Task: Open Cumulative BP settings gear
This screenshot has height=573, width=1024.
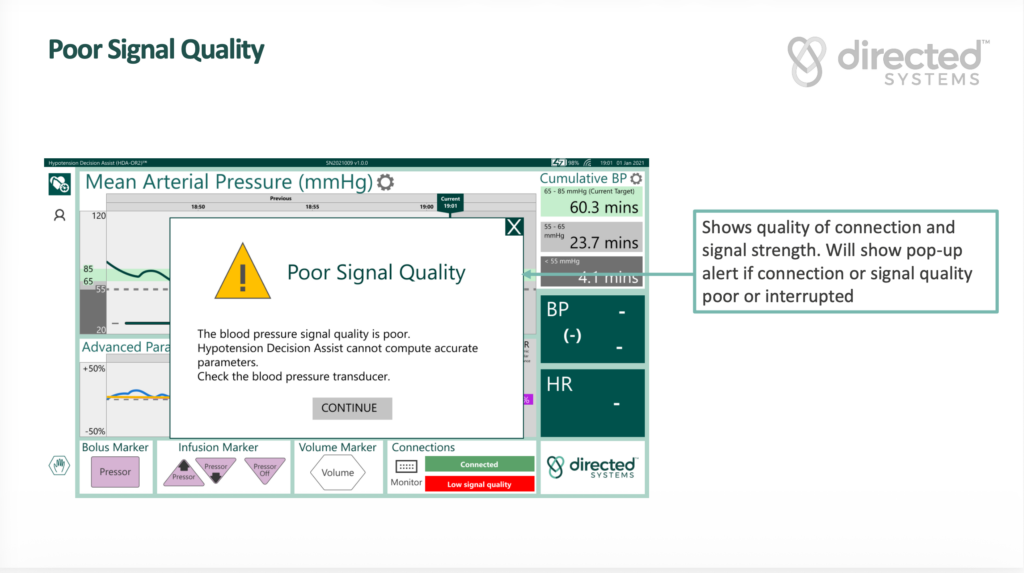Action: tap(636, 179)
